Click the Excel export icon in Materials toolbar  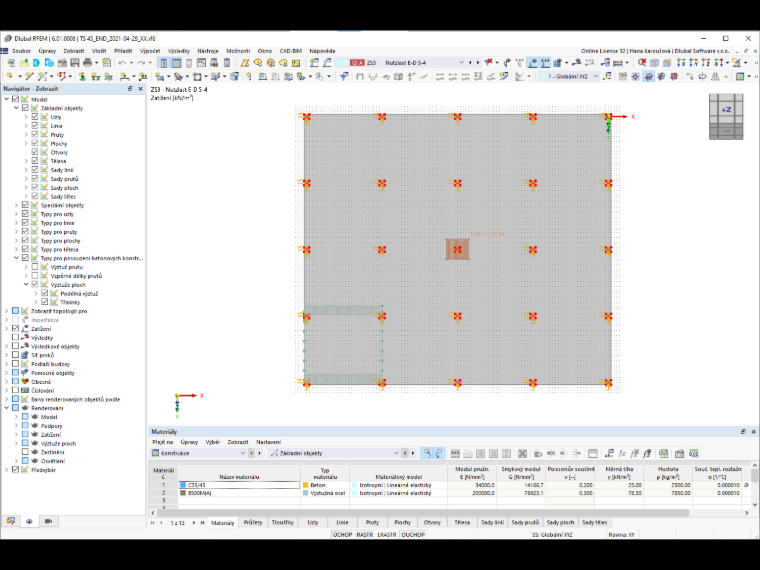coord(664,453)
